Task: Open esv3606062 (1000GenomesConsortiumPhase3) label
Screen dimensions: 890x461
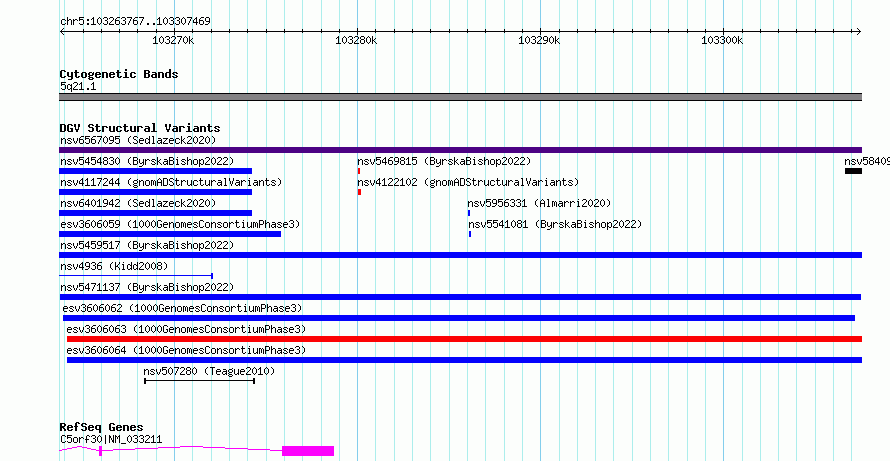Action: 182,308
